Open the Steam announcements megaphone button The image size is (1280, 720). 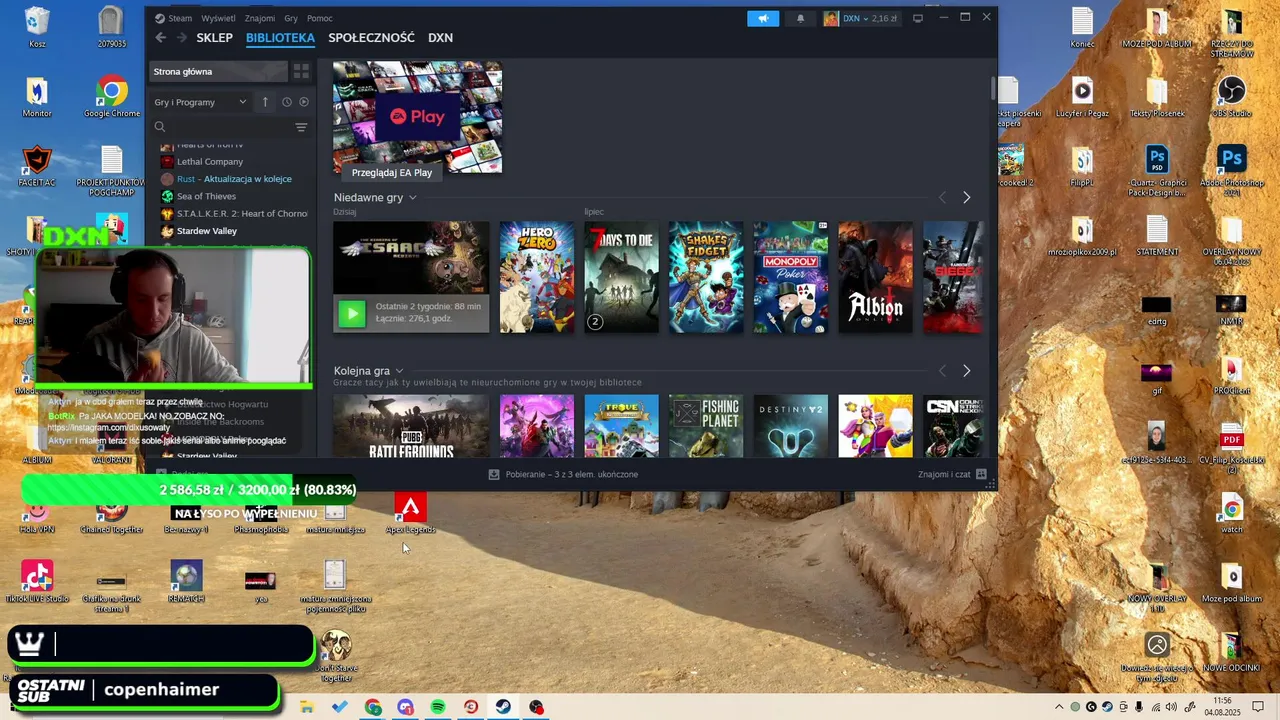[763, 18]
